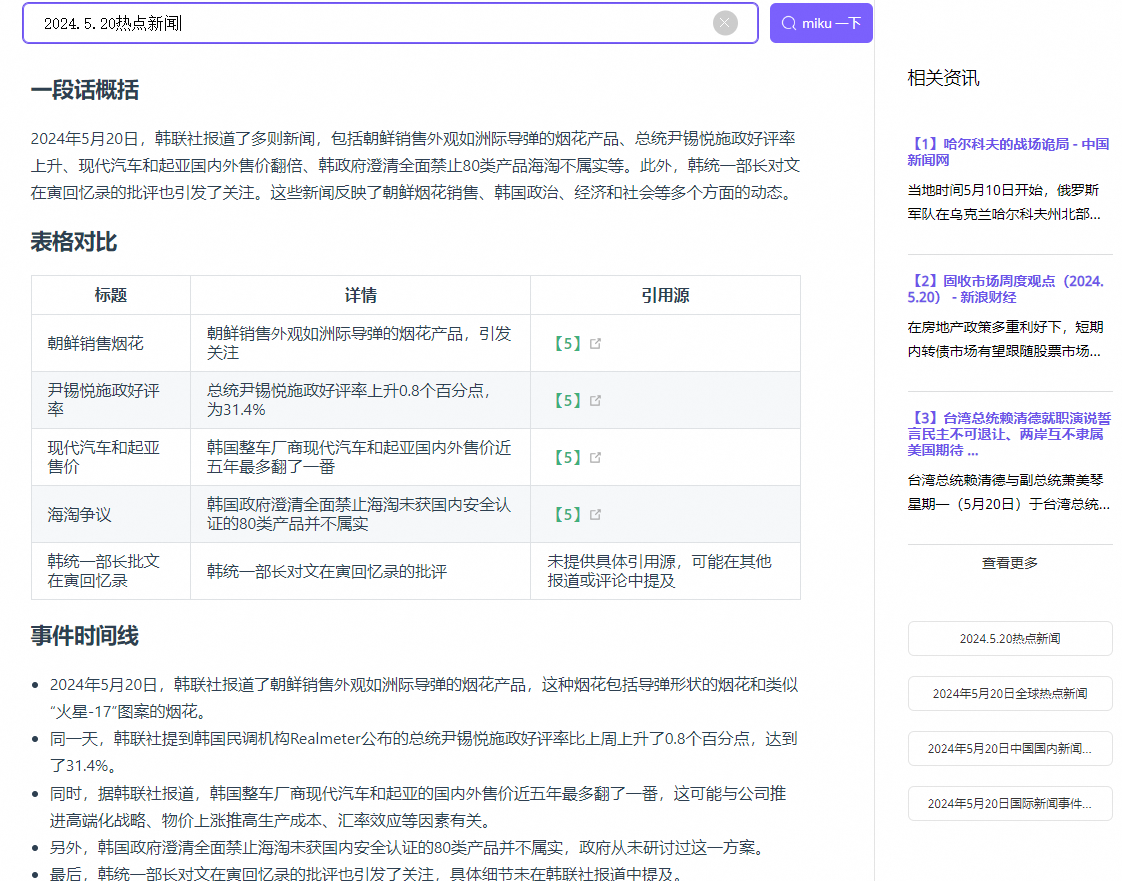
Task: Select suggested query 2024年5月20日中国国内新闻
Action: tap(1010, 749)
